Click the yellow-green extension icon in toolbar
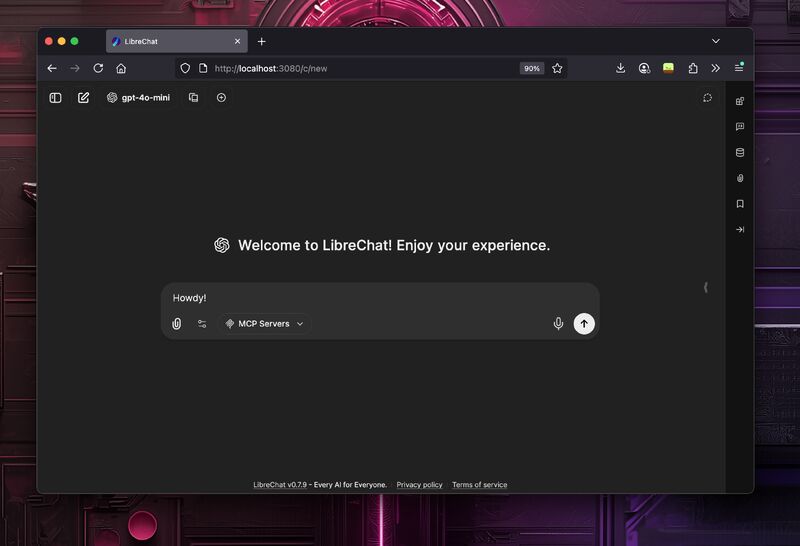 coord(668,68)
